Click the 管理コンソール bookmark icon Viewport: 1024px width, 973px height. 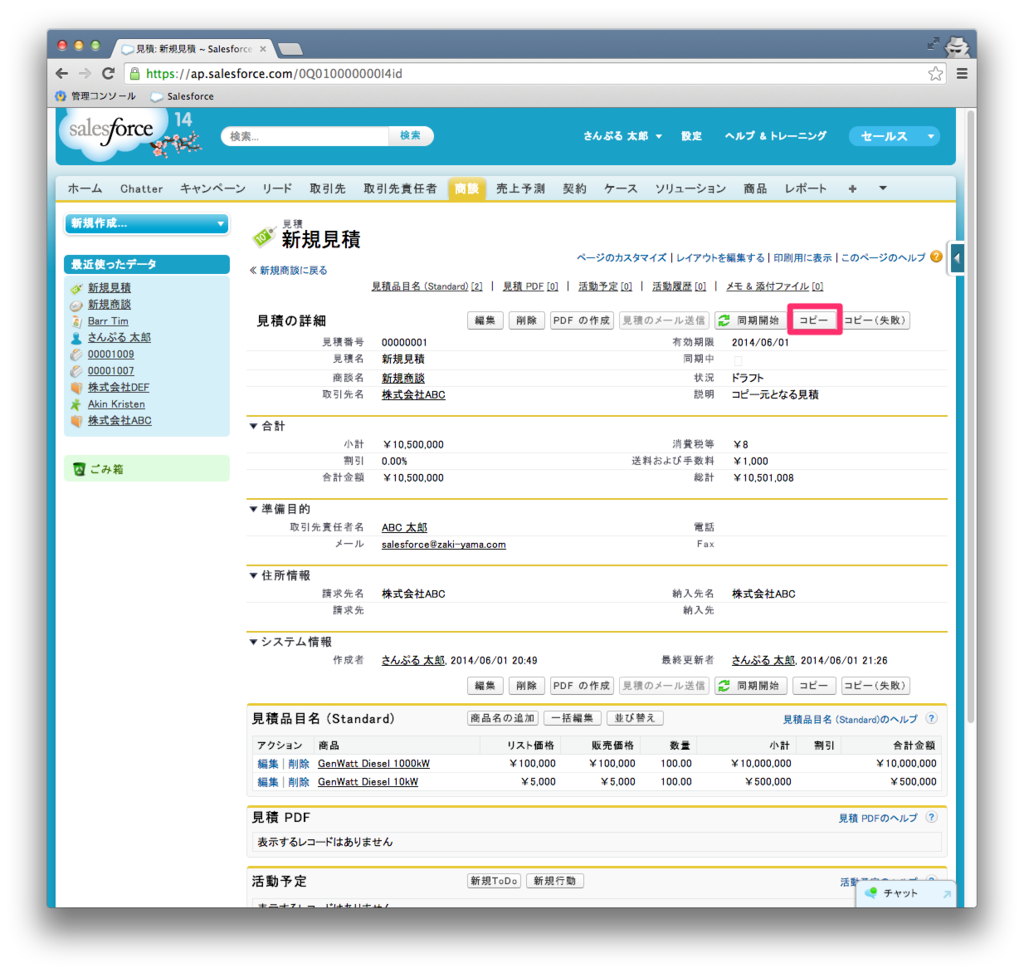pos(61,96)
